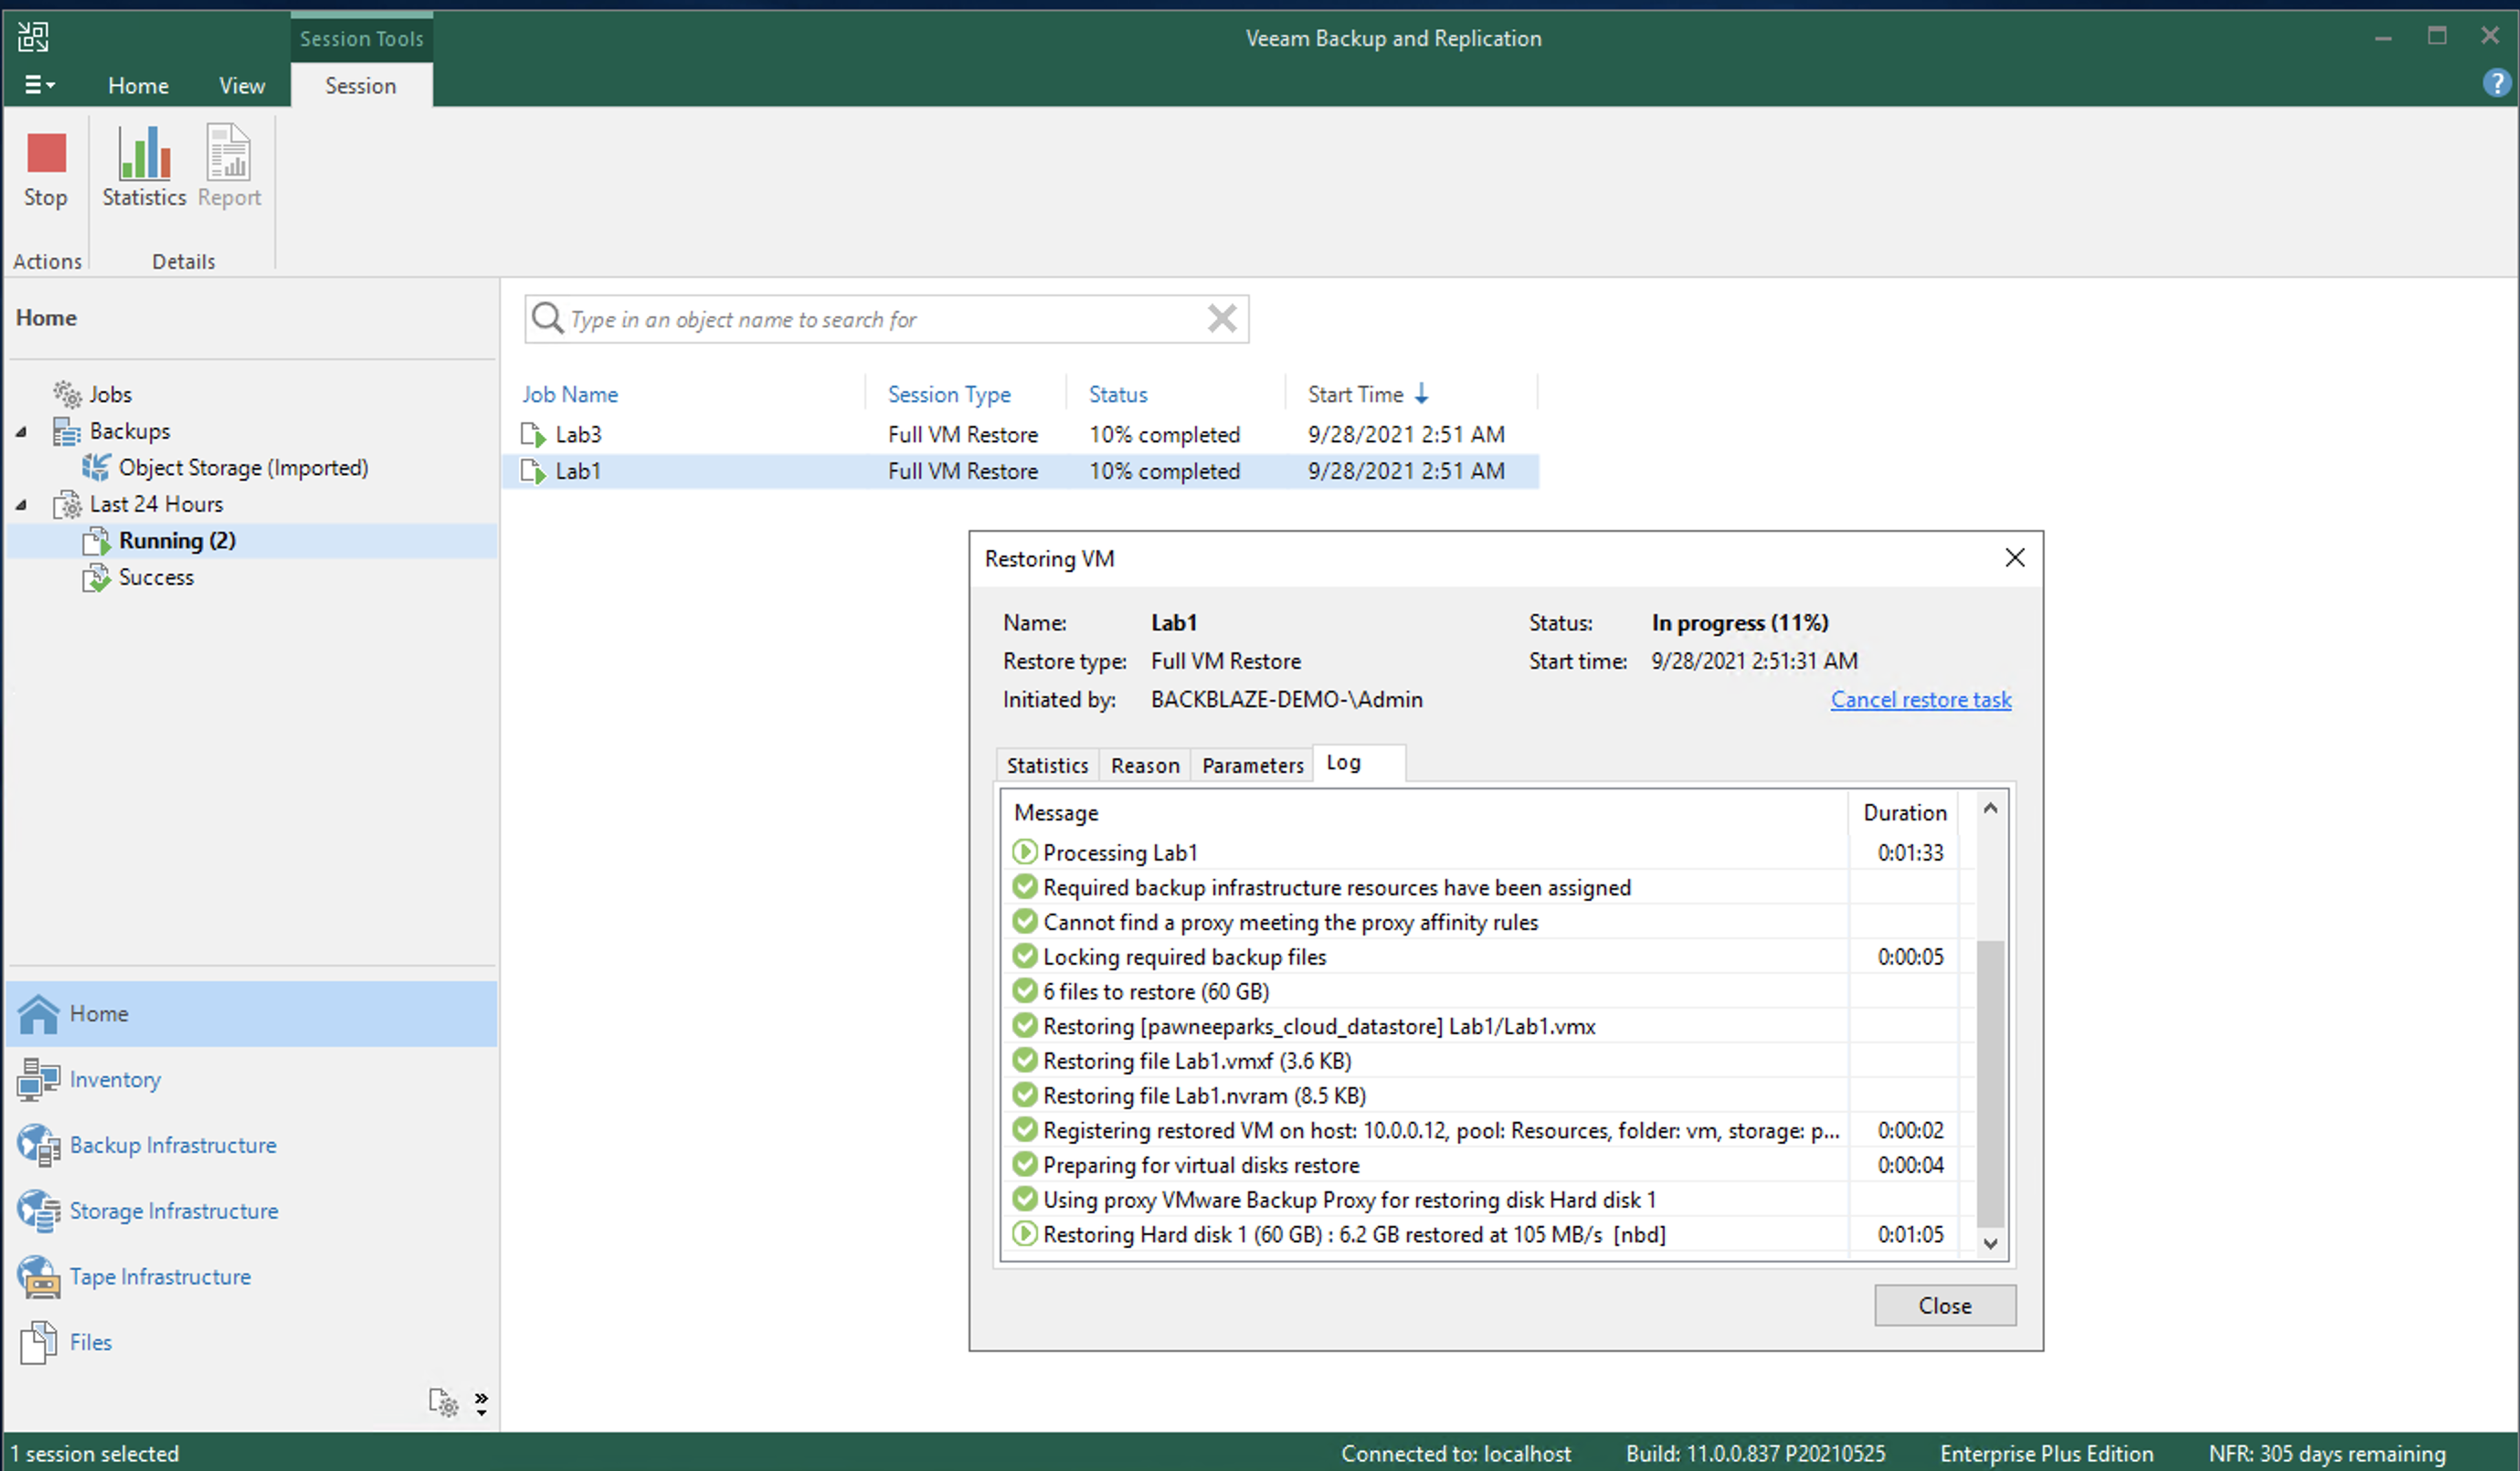Select Object Storage (Imported) icon
Screen dimensions: 2520x1471
click(x=96, y=467)
